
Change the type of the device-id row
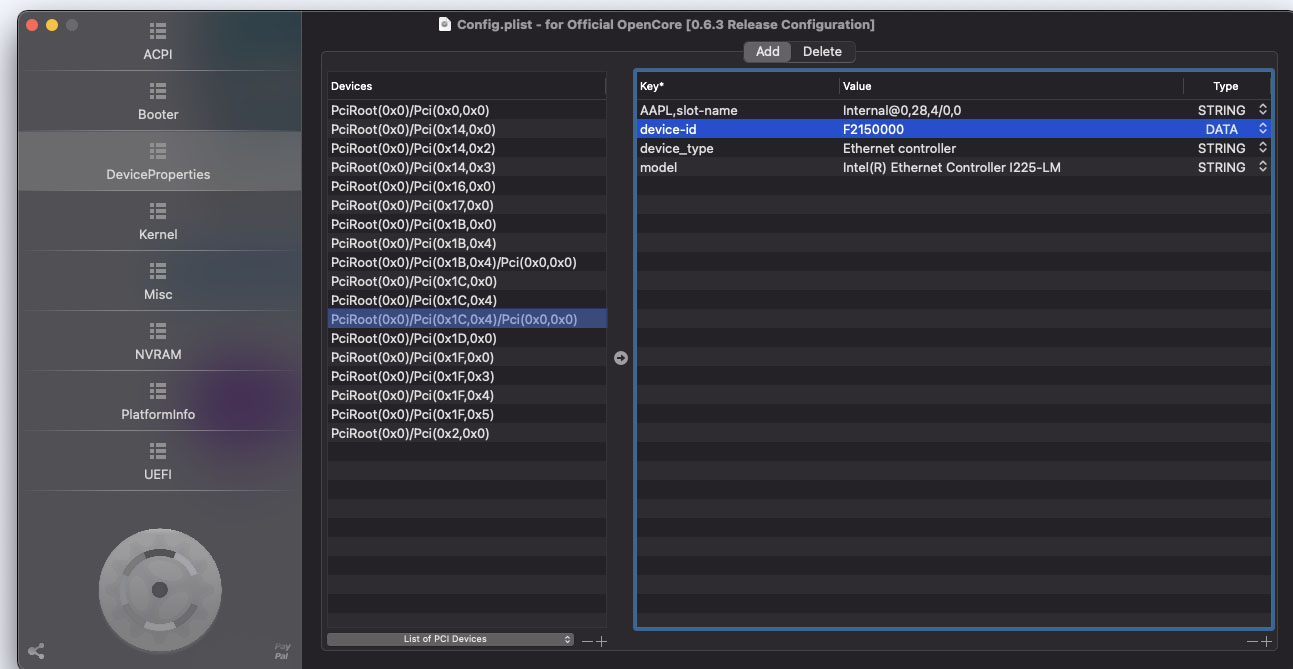click(x=1262, y=129)
